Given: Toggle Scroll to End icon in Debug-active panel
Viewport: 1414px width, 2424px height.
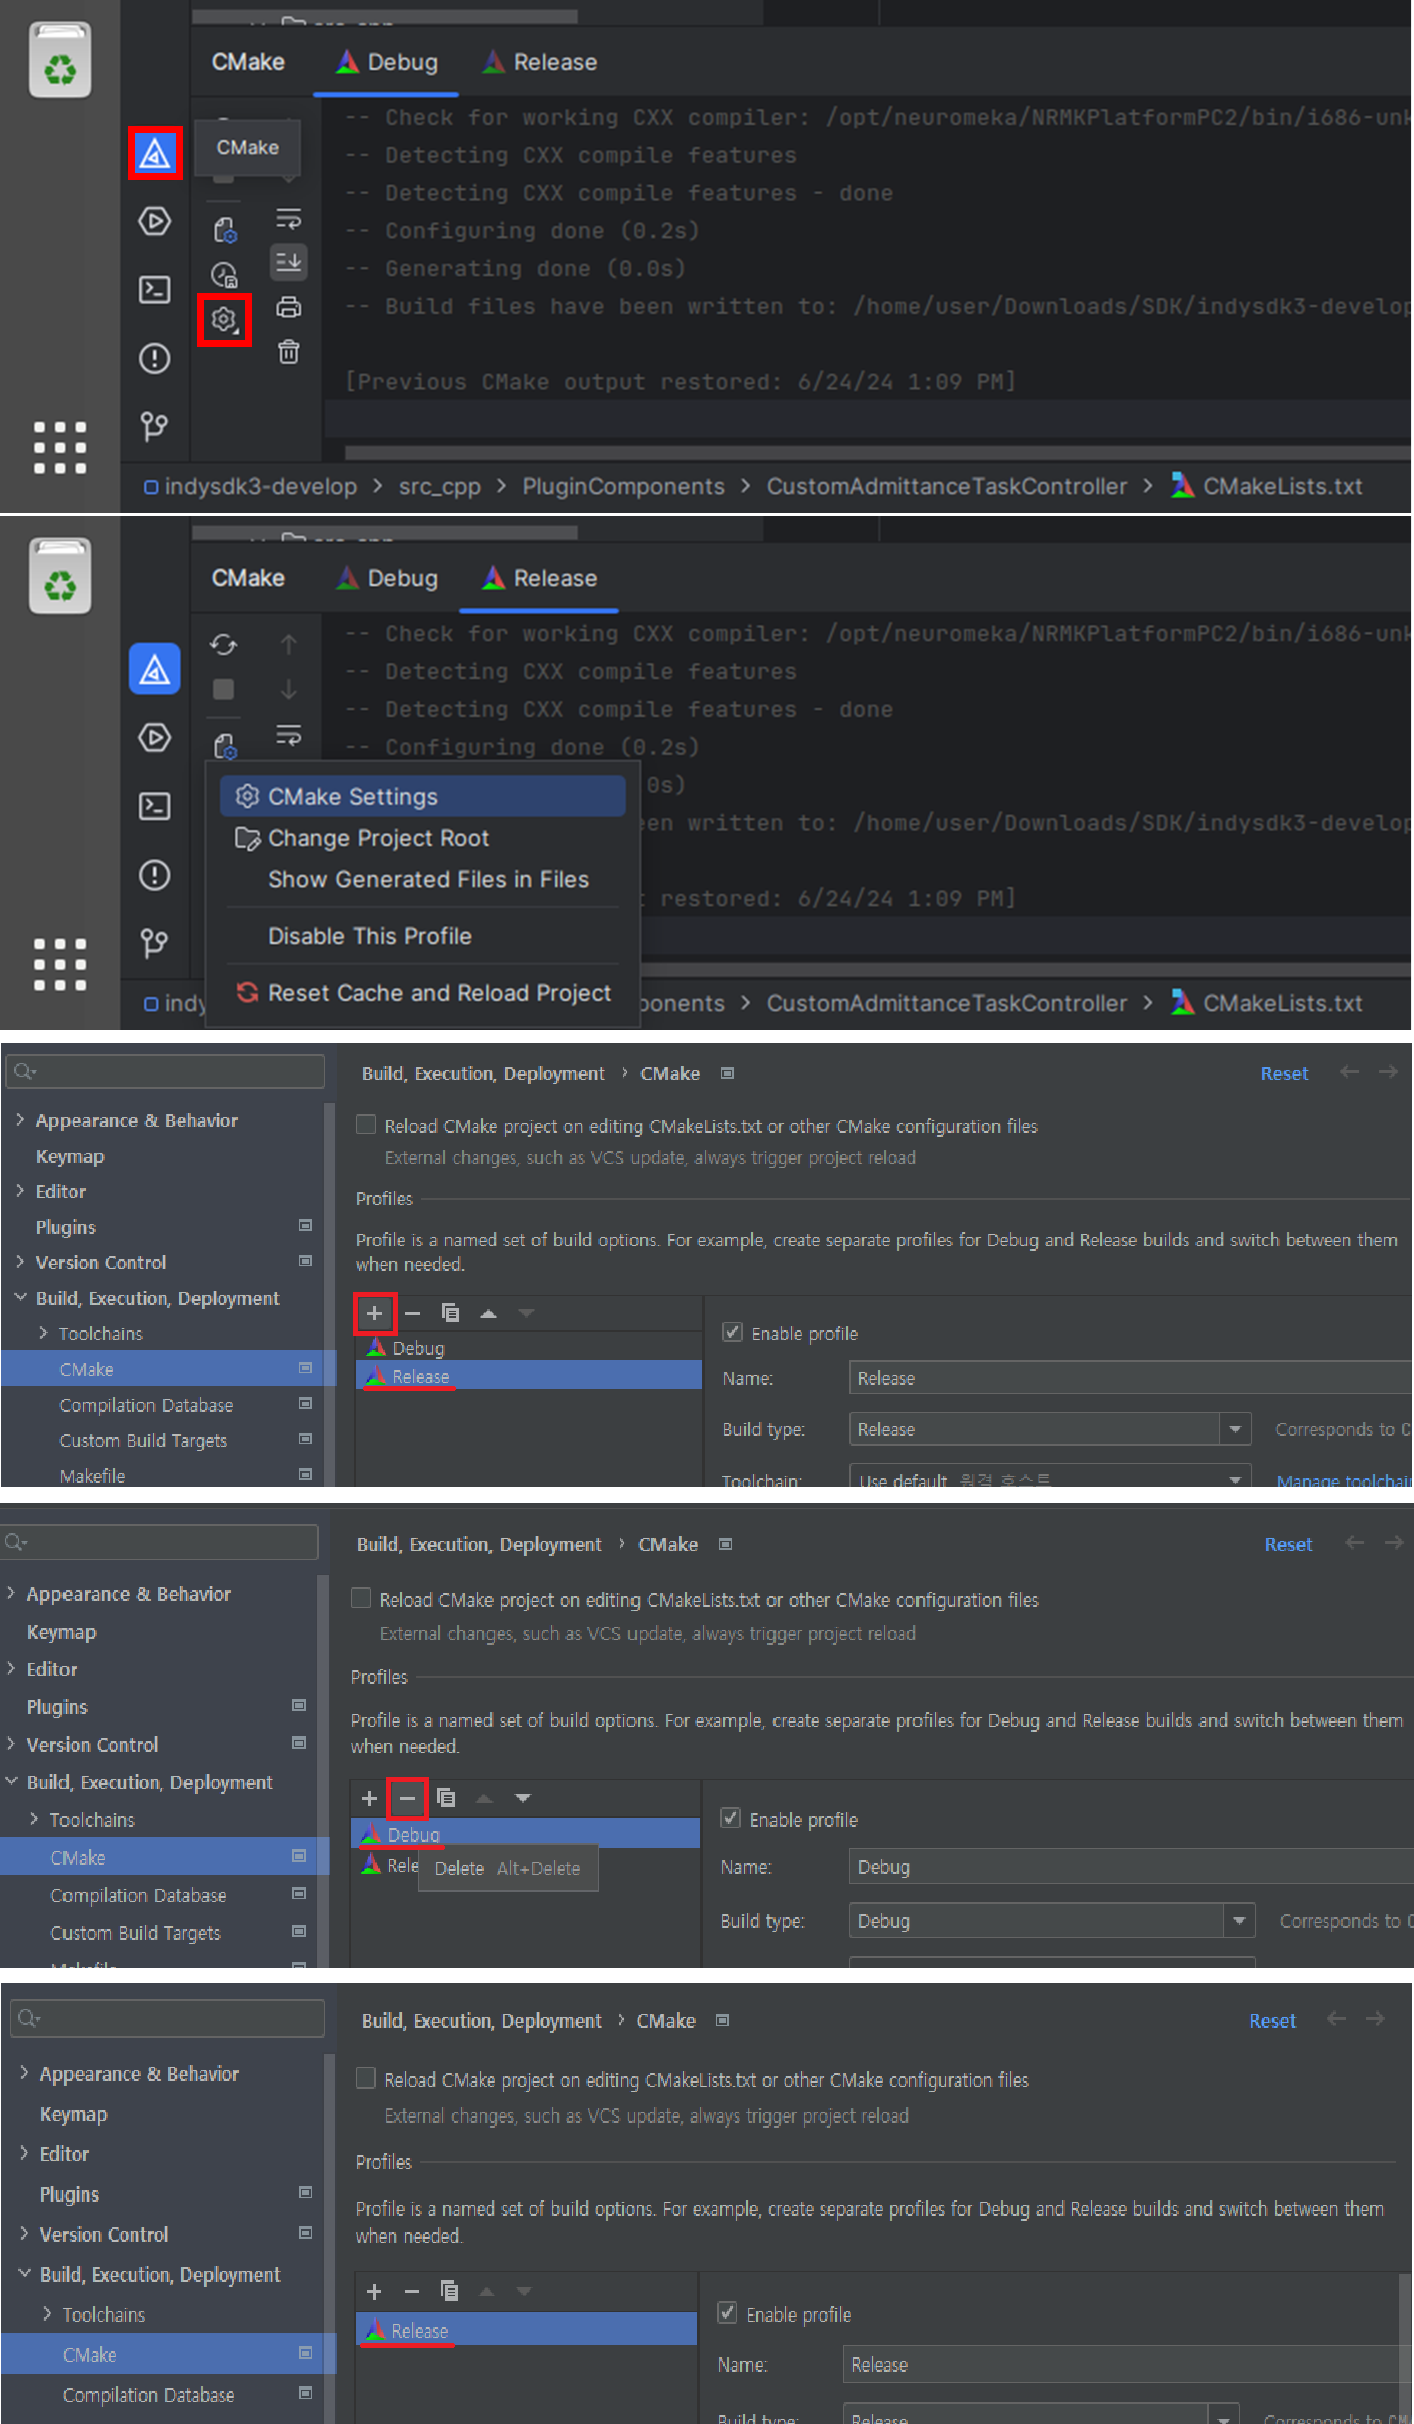Looking at the screenshot, I should coord(288,262).
